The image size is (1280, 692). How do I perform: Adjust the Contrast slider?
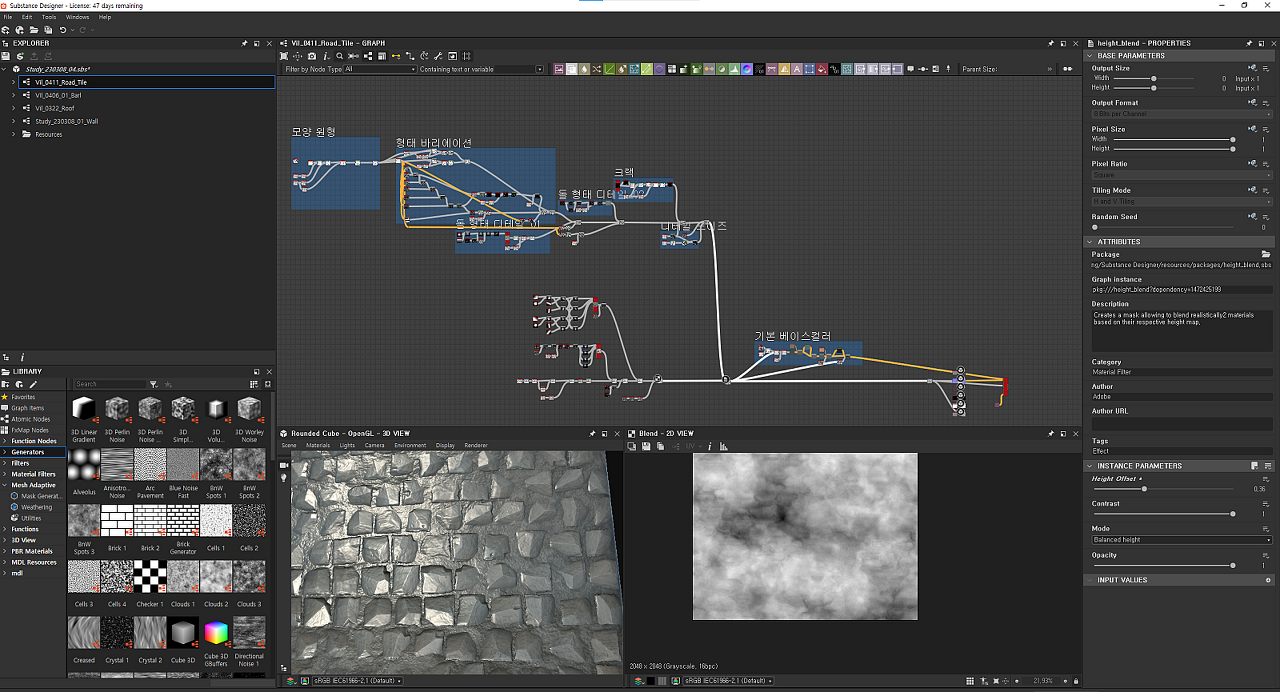(1232, 514)
